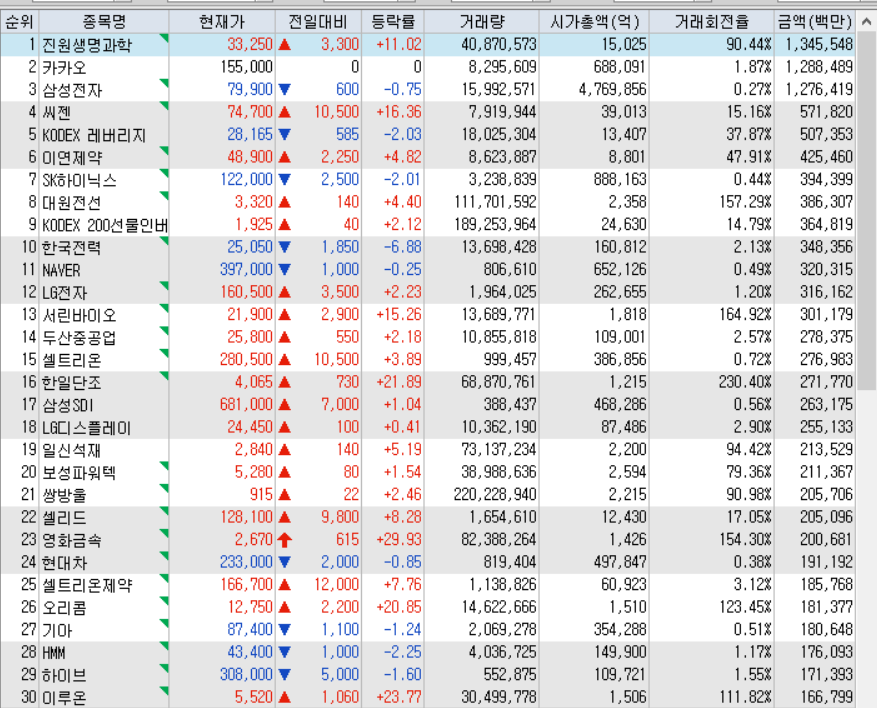877x708 pixels.
Task: Click 진원생명과학 green corner marker
Action: click(x=164, y=38)
